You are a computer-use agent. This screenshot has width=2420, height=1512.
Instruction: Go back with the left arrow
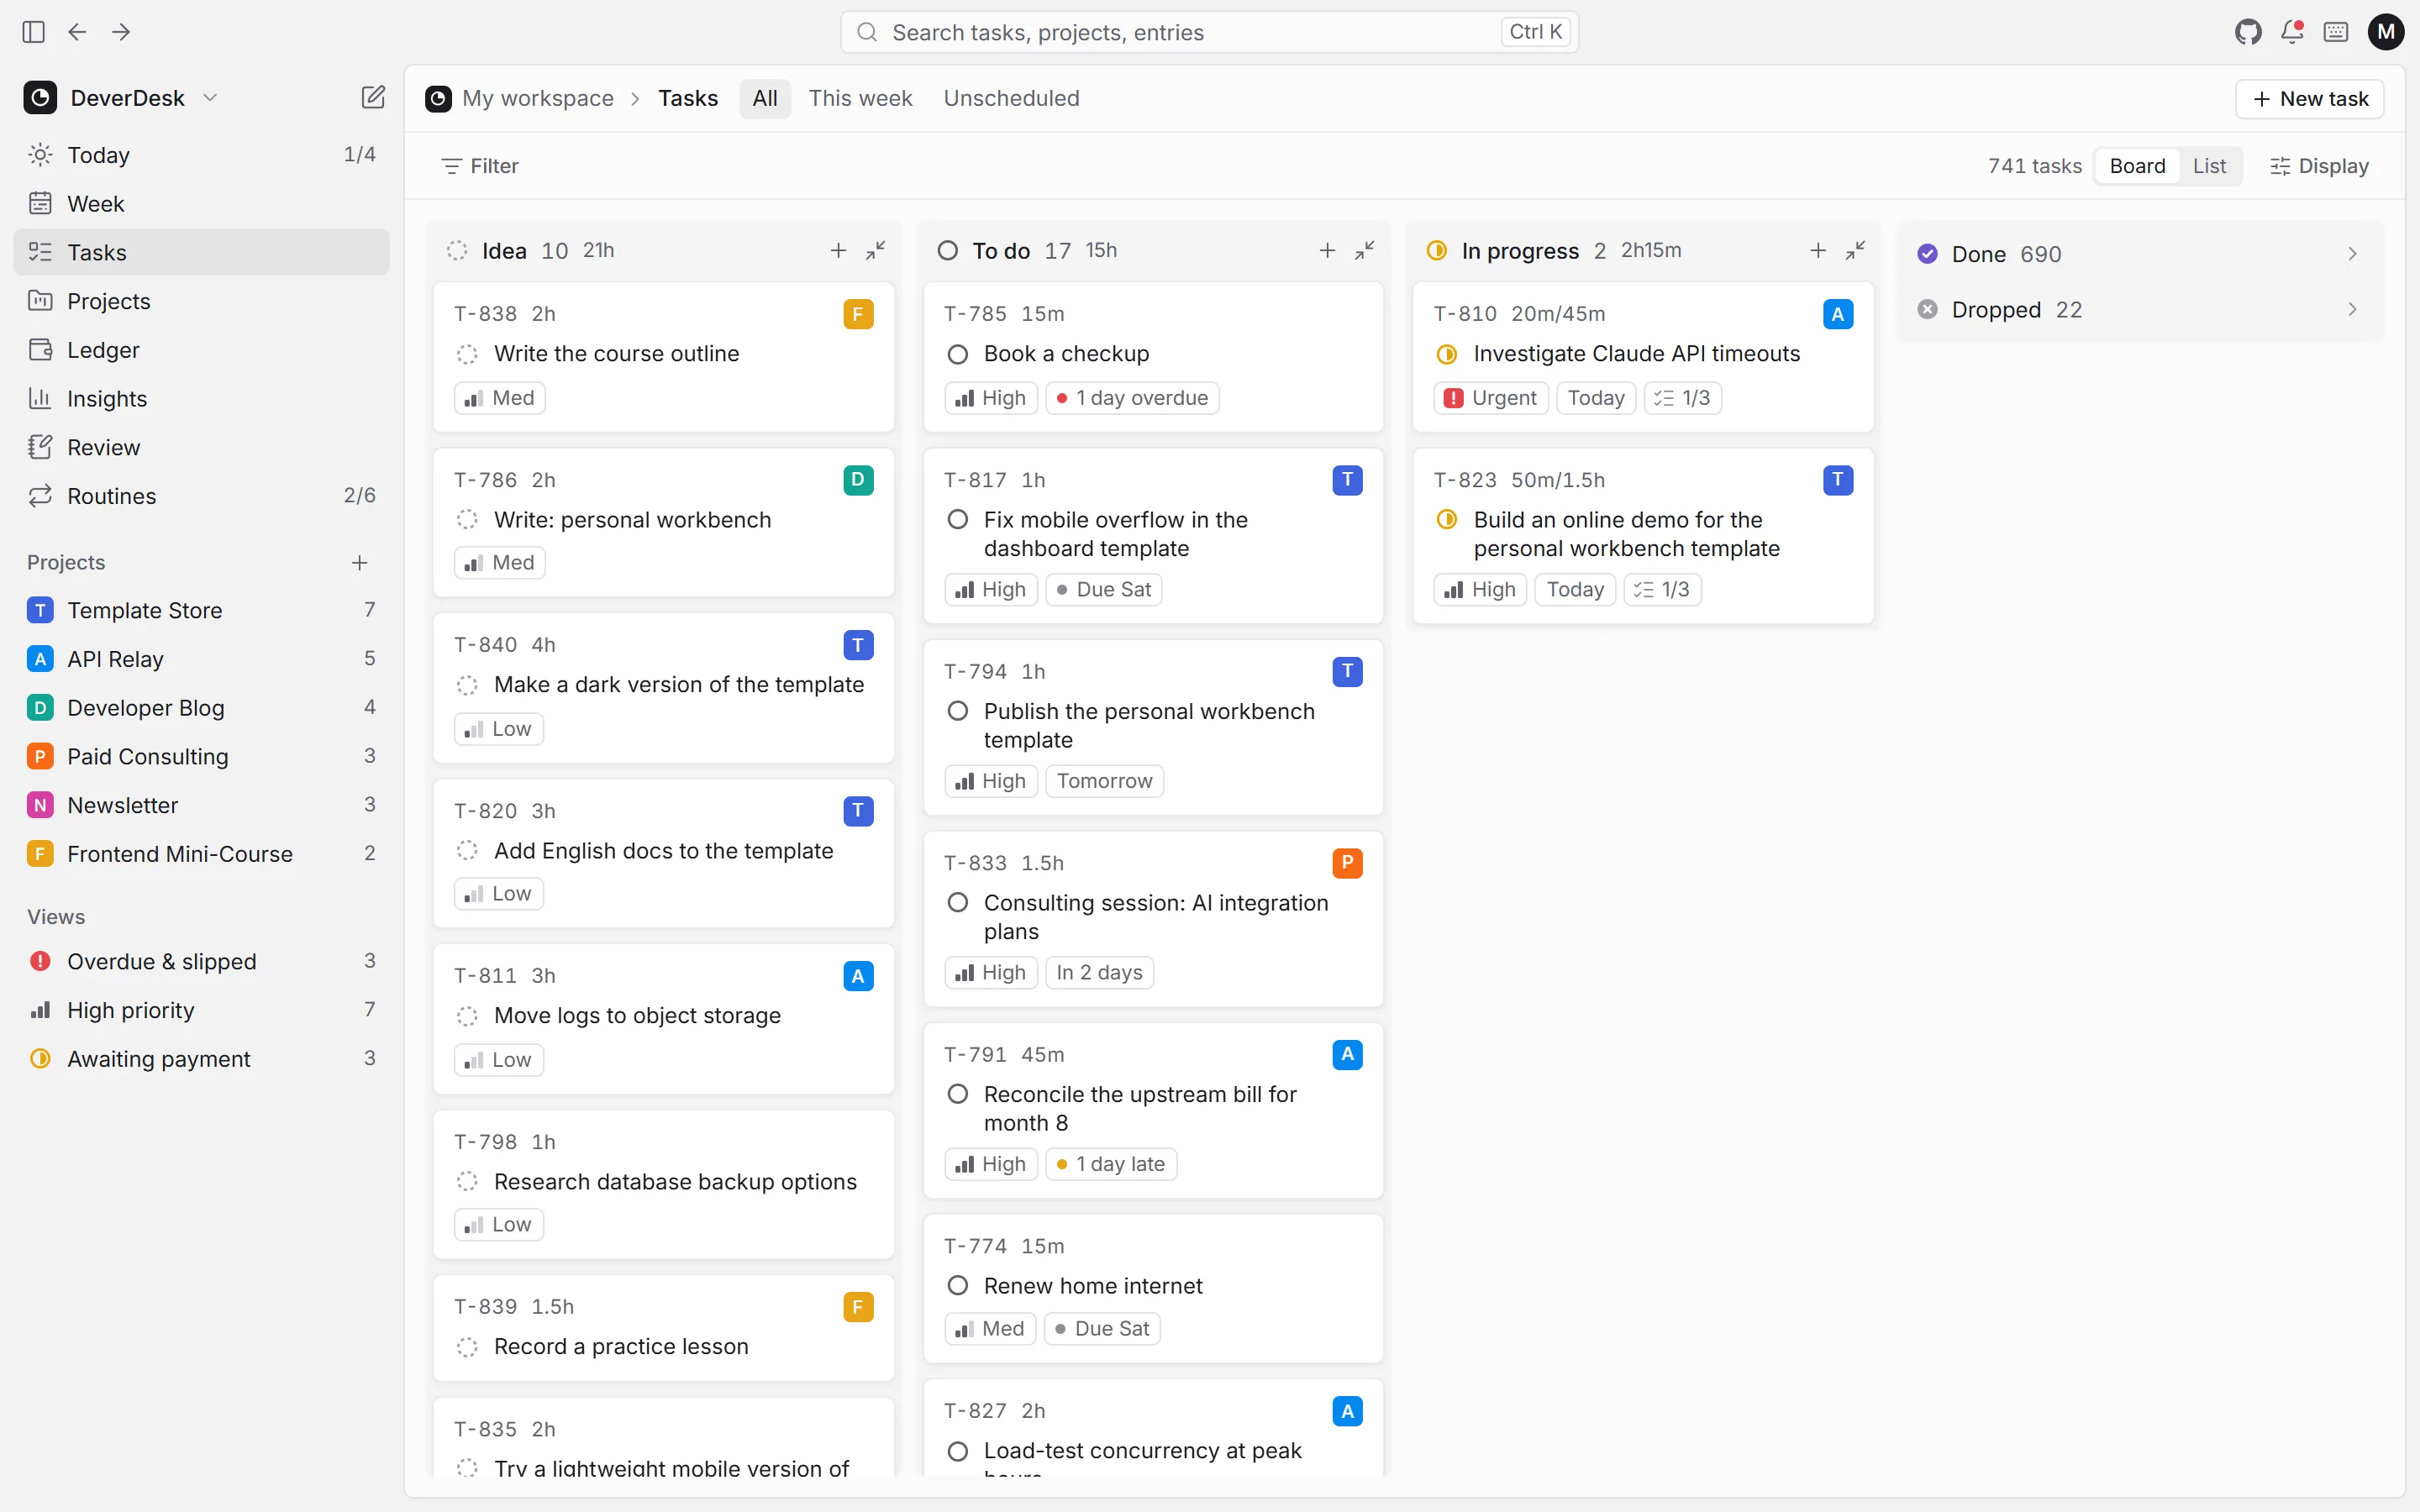pyautogui.click(x=77, y=32)
